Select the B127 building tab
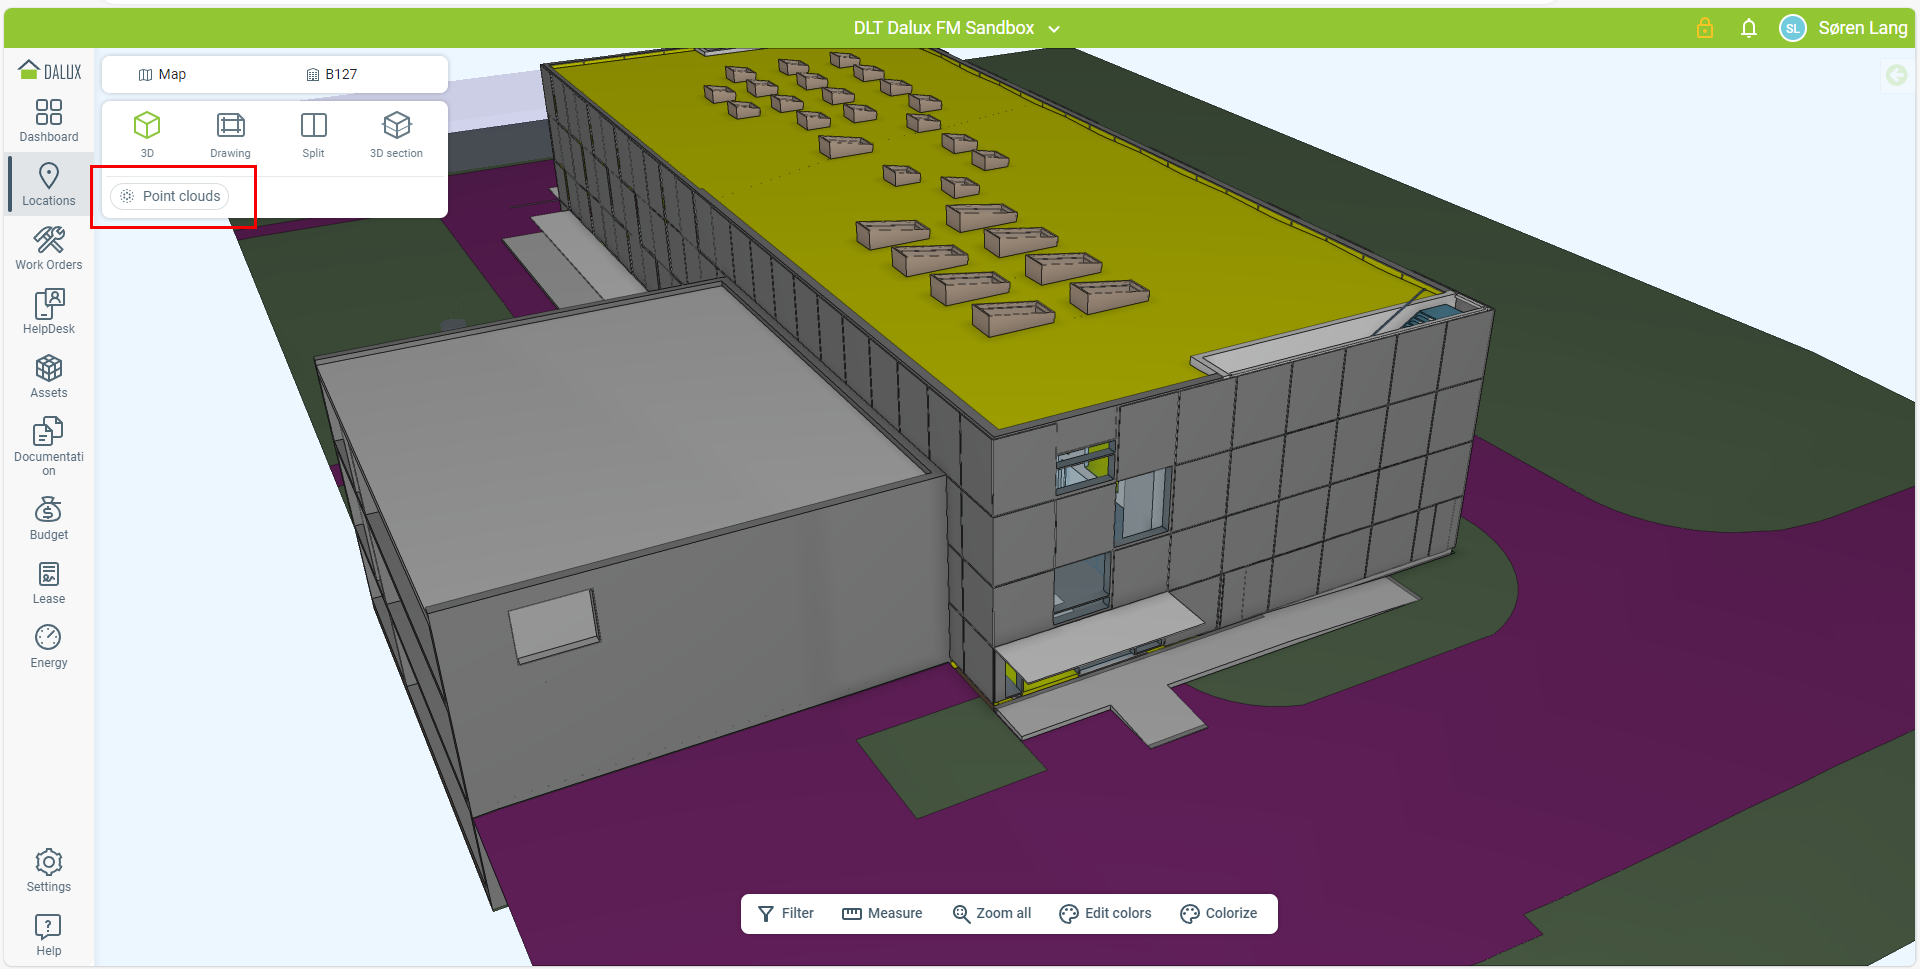Viewport: 1920px width, 969px height. coord(332,74)
